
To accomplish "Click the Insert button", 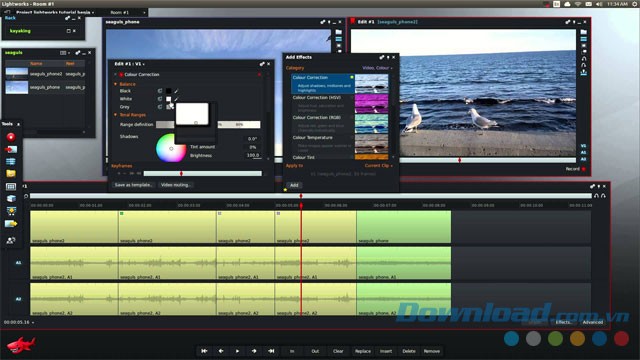I will coord(386,351).
